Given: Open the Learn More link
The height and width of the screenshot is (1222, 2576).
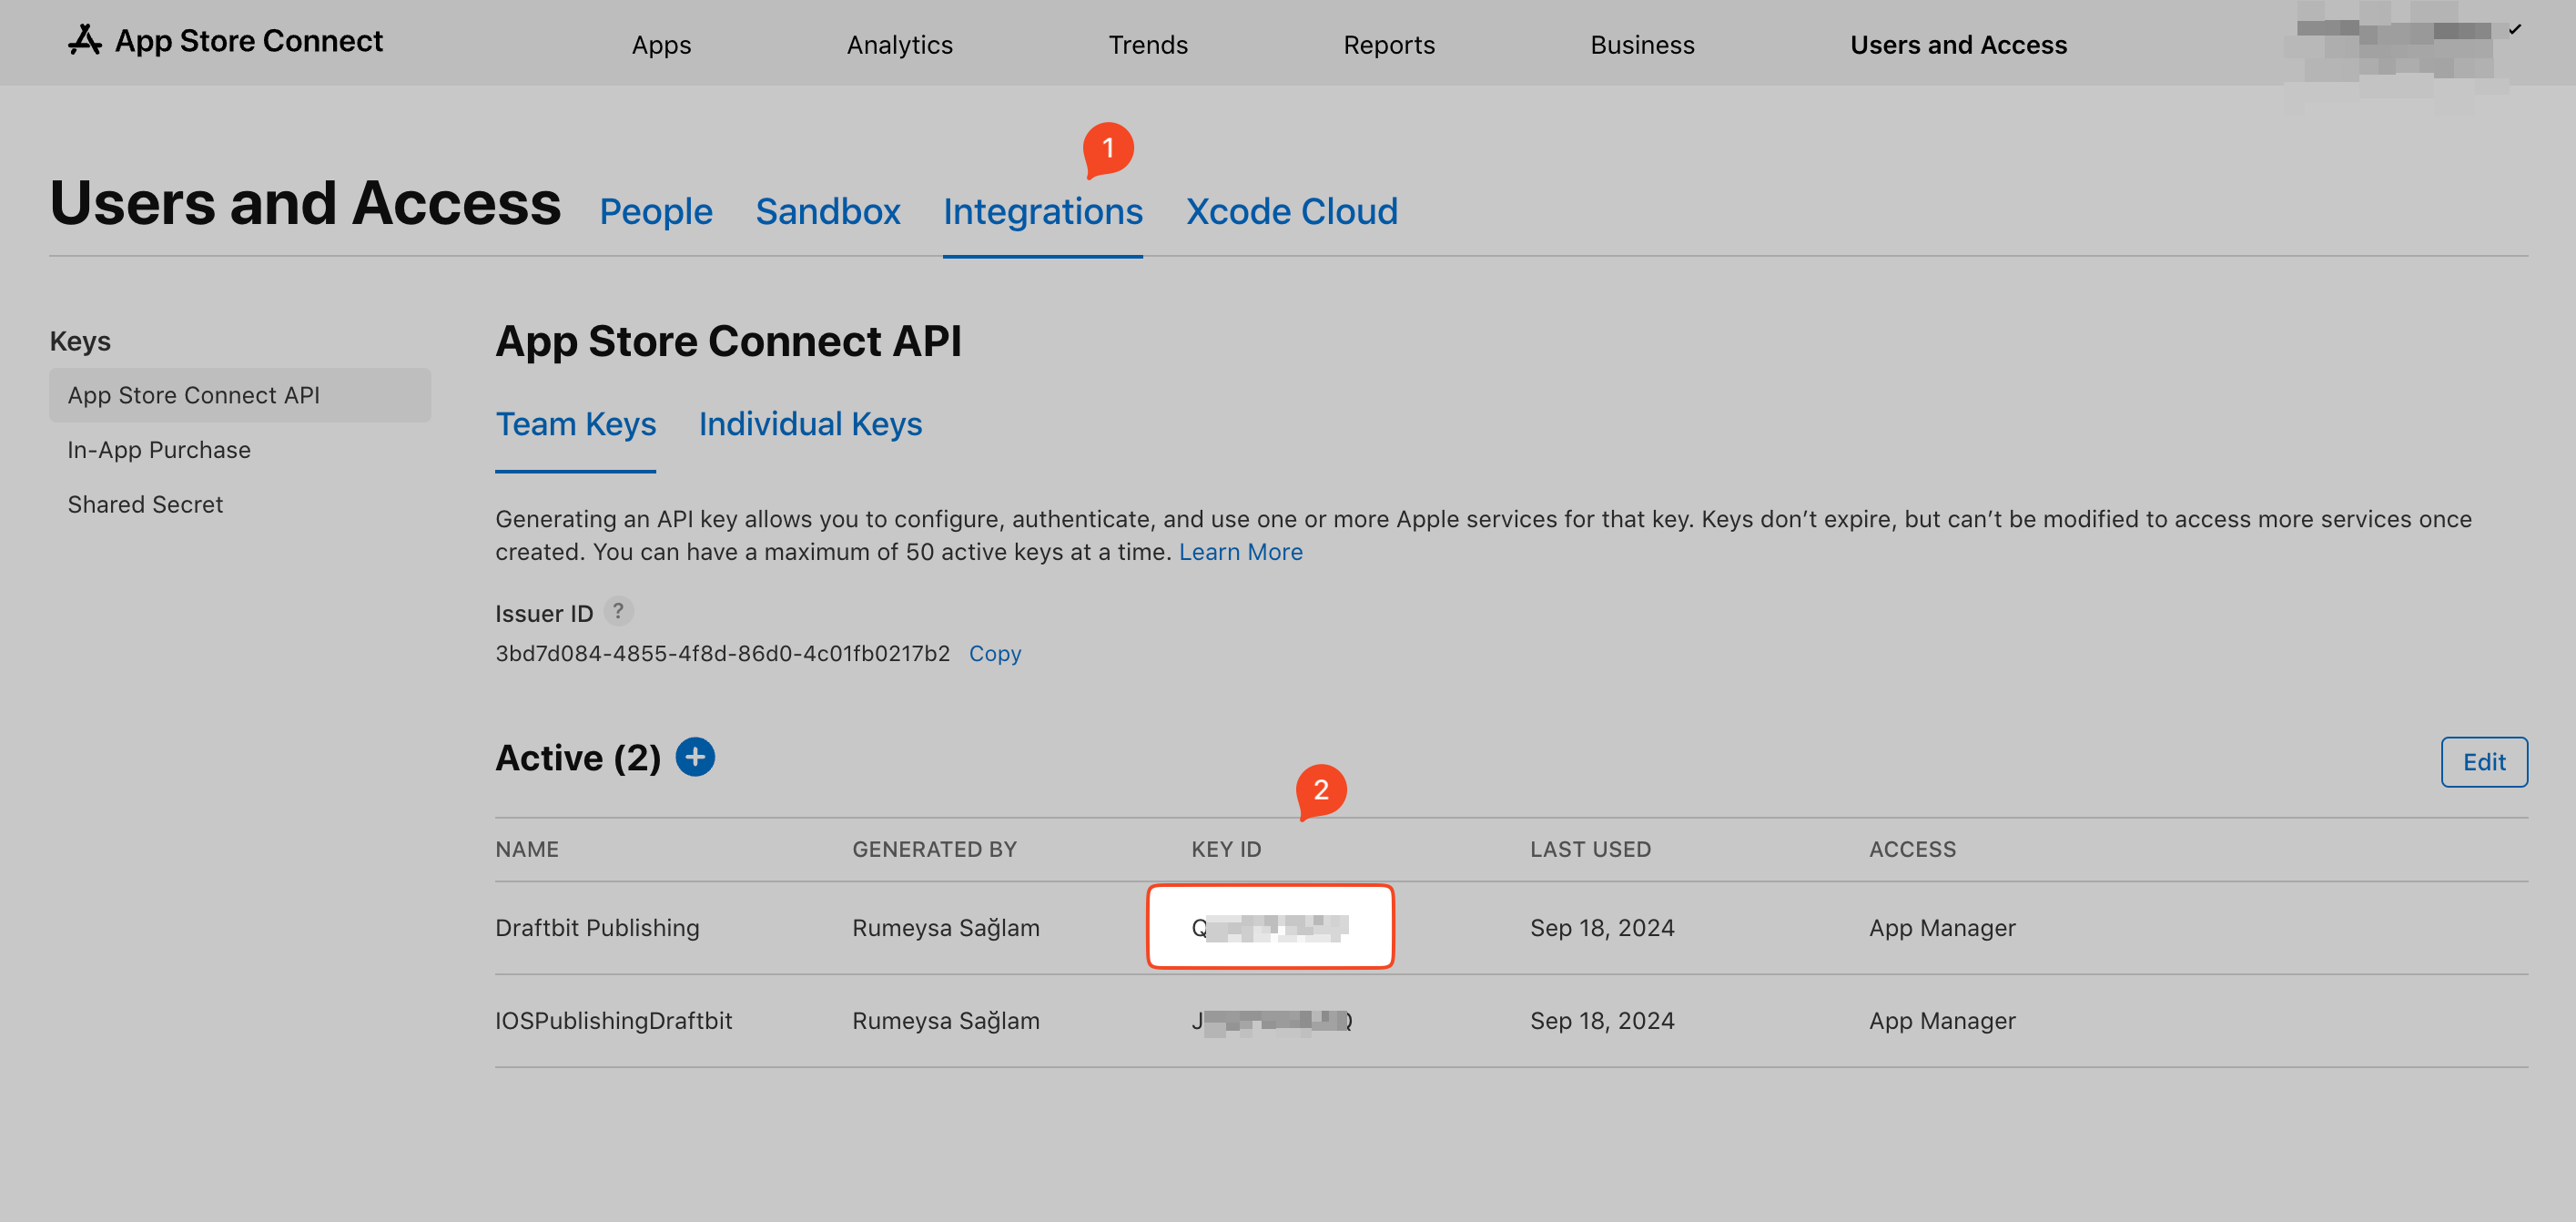Looking at the screenshot, I should tap(1241, 551).
